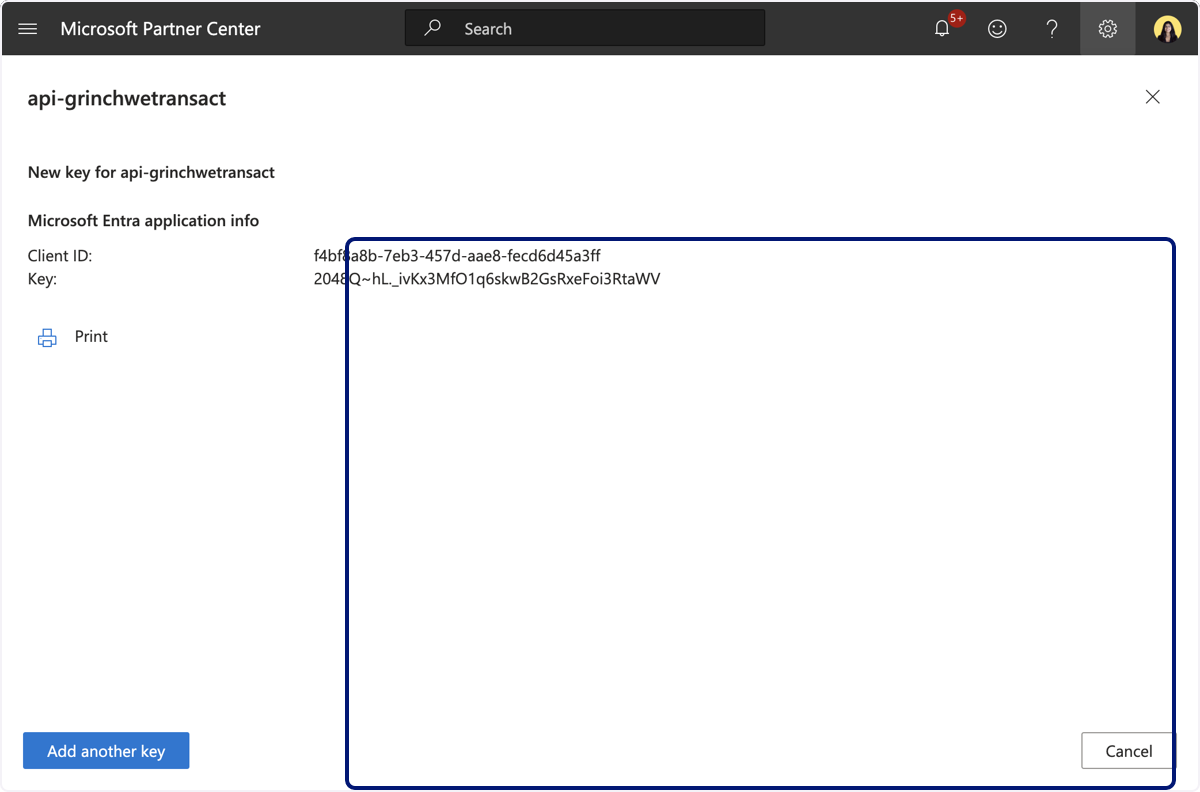Click the printer icon

pyautogui.click(x=47, y=338)
